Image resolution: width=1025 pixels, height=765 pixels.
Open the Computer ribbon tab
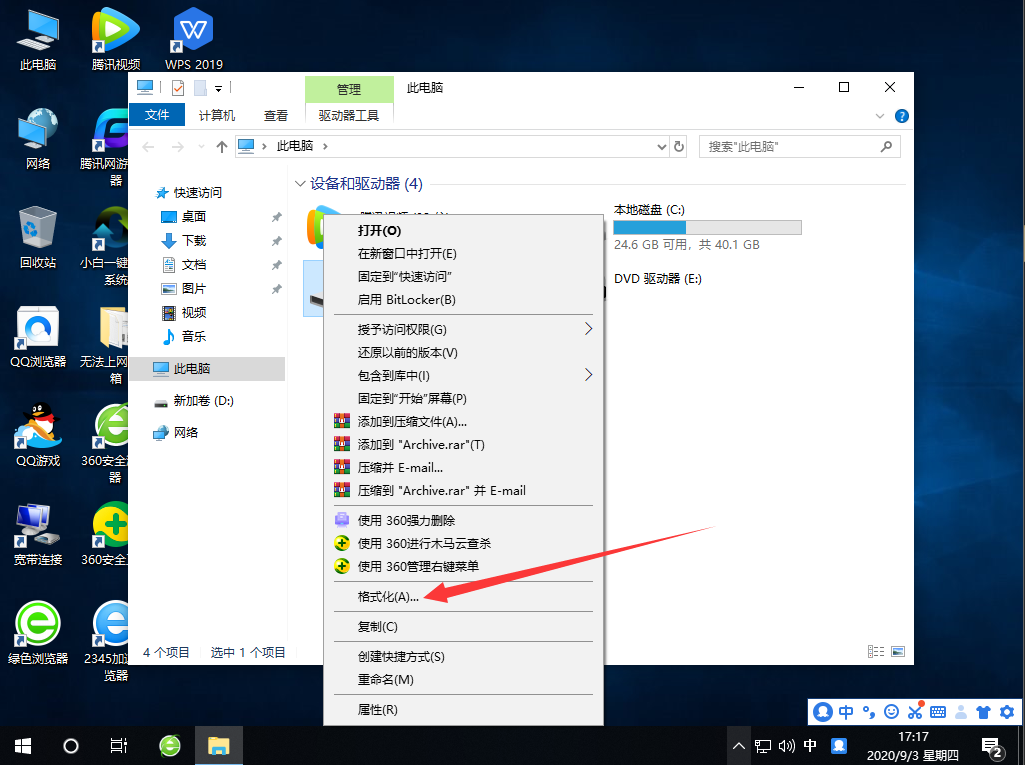(x=217, y=115)
